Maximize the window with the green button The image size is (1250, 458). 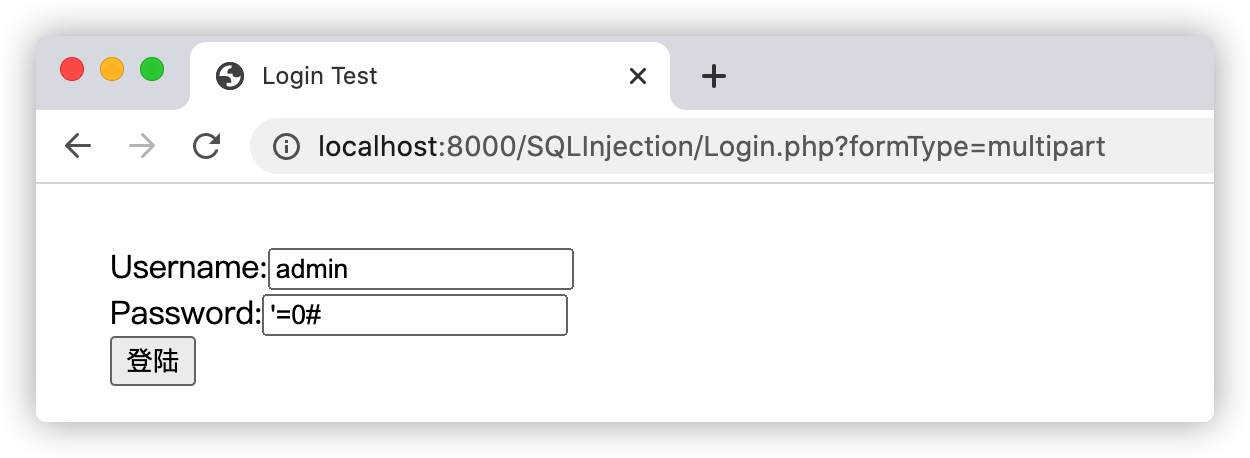(x=152, y=70)
